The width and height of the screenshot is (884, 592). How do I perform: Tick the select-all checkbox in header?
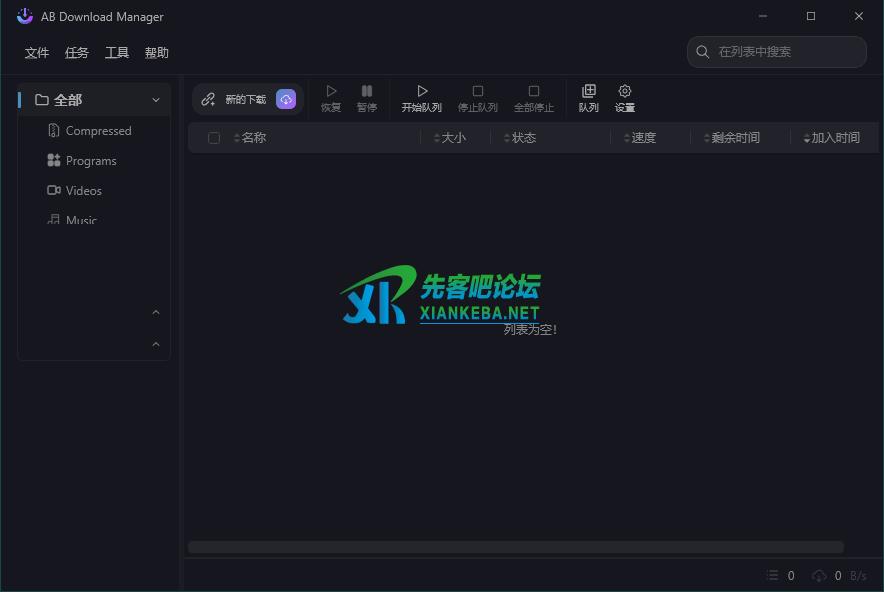(214, 138)
